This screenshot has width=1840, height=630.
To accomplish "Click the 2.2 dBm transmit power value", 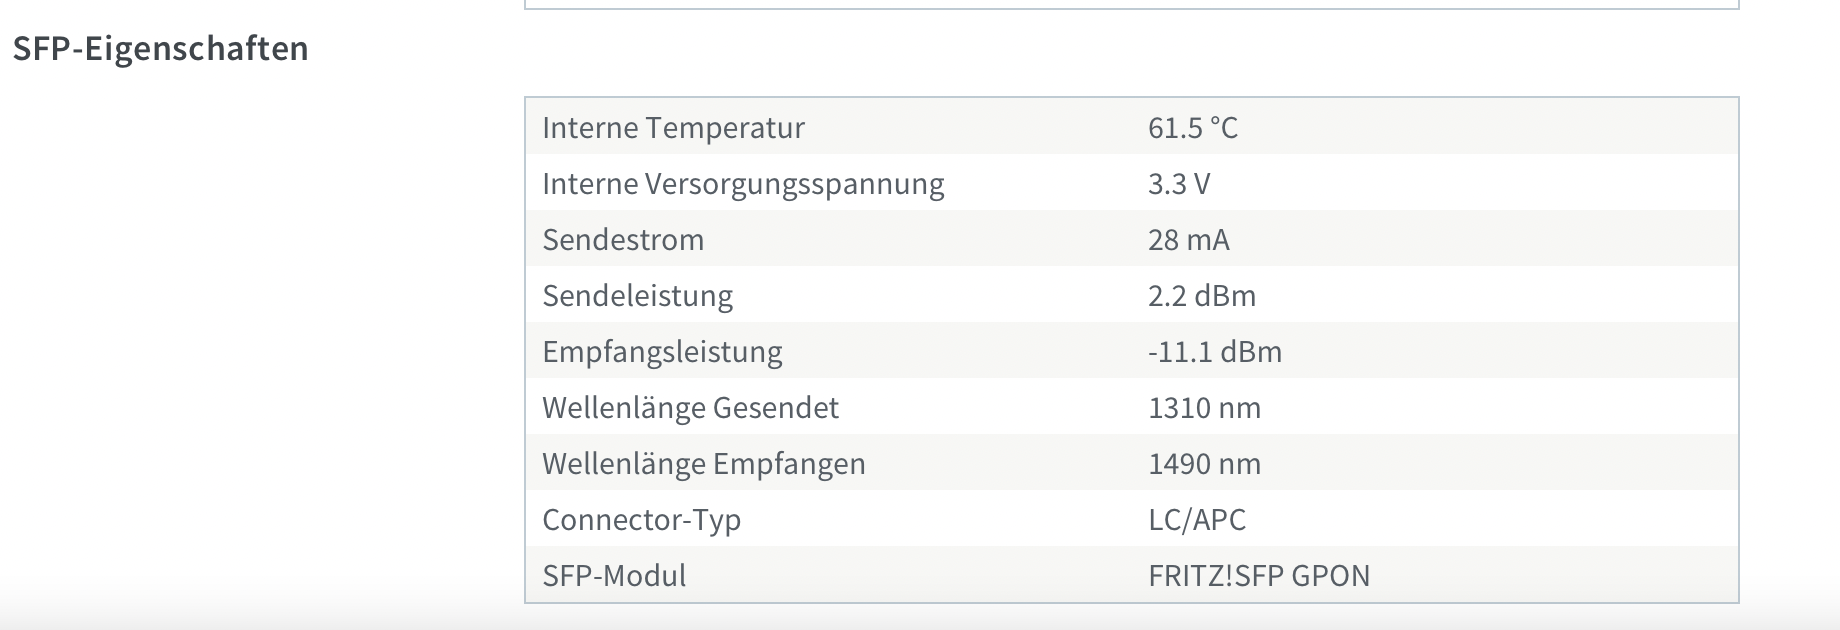I will [1202, 296].
